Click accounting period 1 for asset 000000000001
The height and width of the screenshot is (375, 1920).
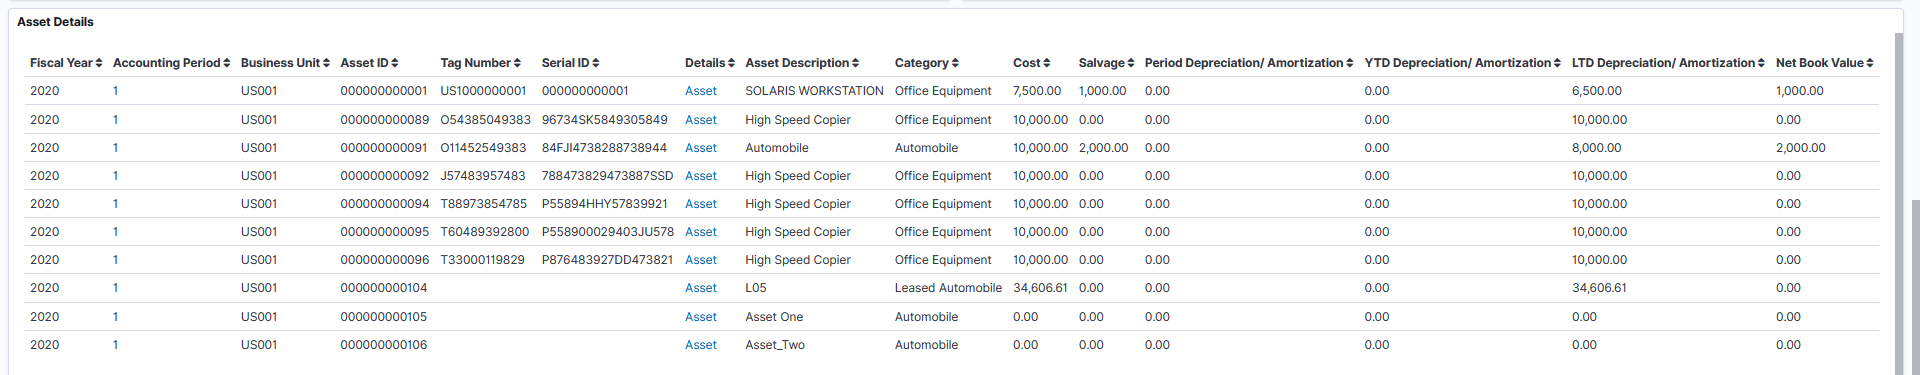tap(116, 91)
